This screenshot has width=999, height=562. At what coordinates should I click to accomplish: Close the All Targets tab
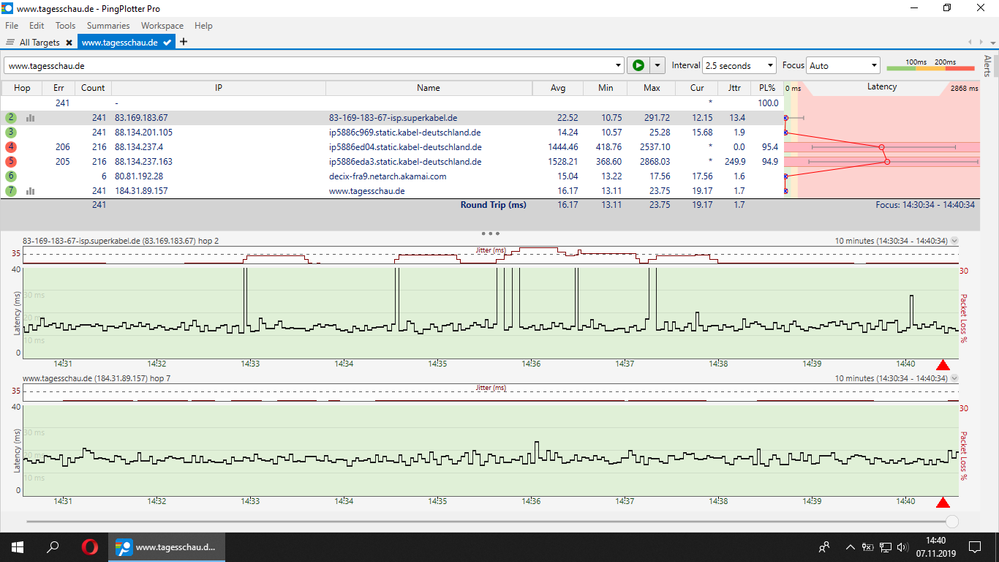coord(69,43)
